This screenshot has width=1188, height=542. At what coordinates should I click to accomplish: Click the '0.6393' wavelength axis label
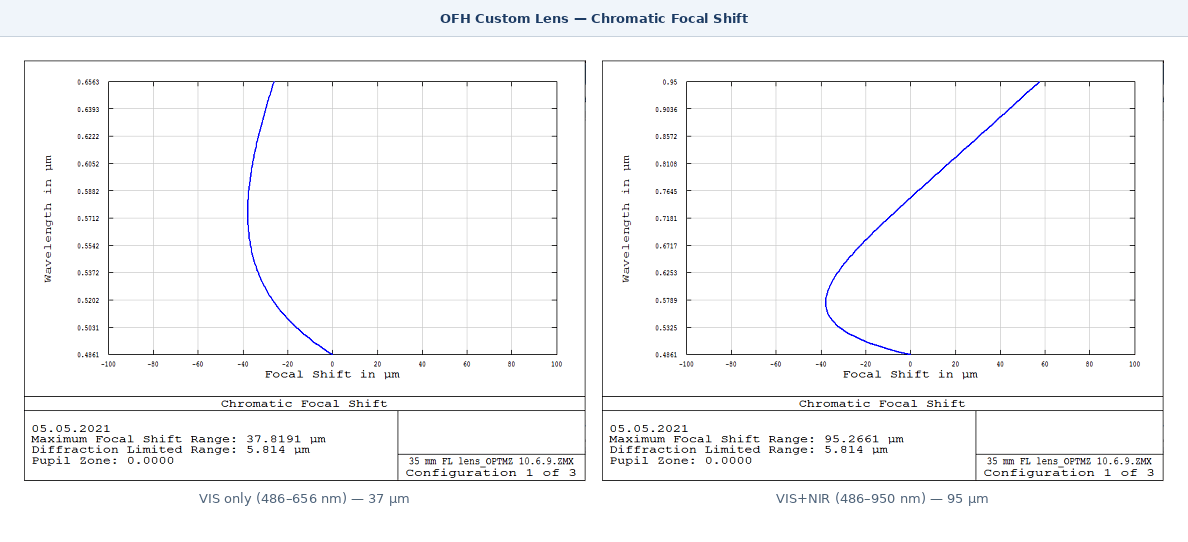88,109
